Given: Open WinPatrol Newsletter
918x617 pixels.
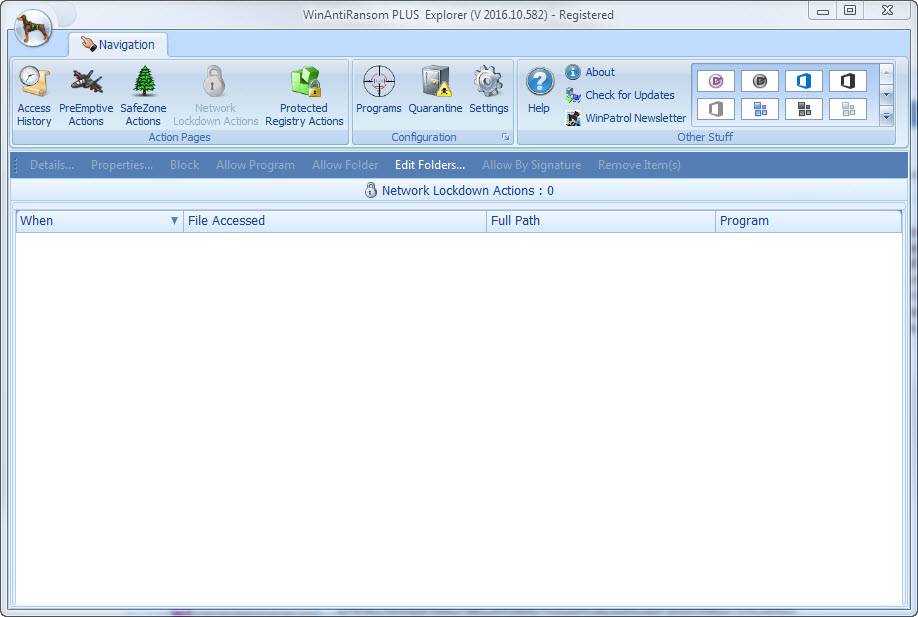Looking at the screenshot, I should point(625,118).
